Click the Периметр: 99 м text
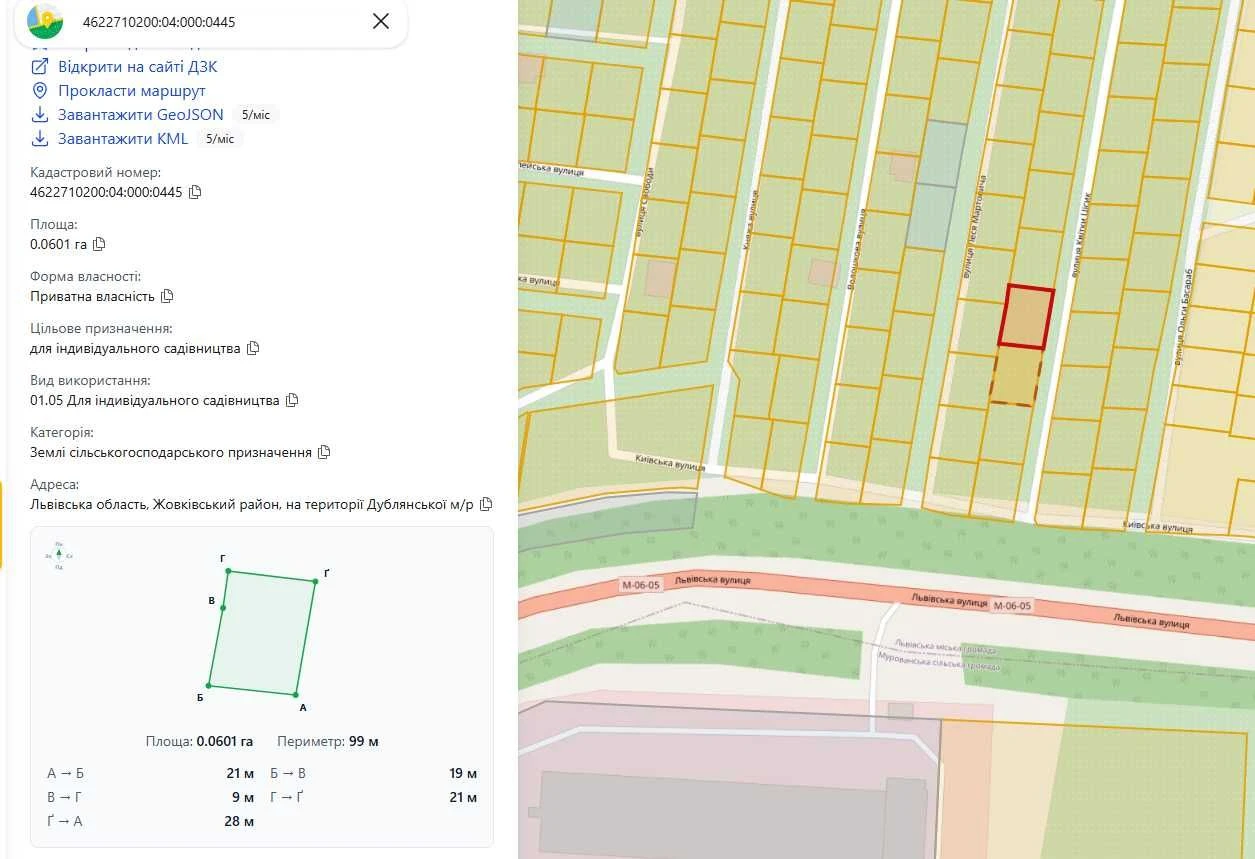The width and height of the screenshot is (1255, 859). pyautogui.click(x=328, y=742)
